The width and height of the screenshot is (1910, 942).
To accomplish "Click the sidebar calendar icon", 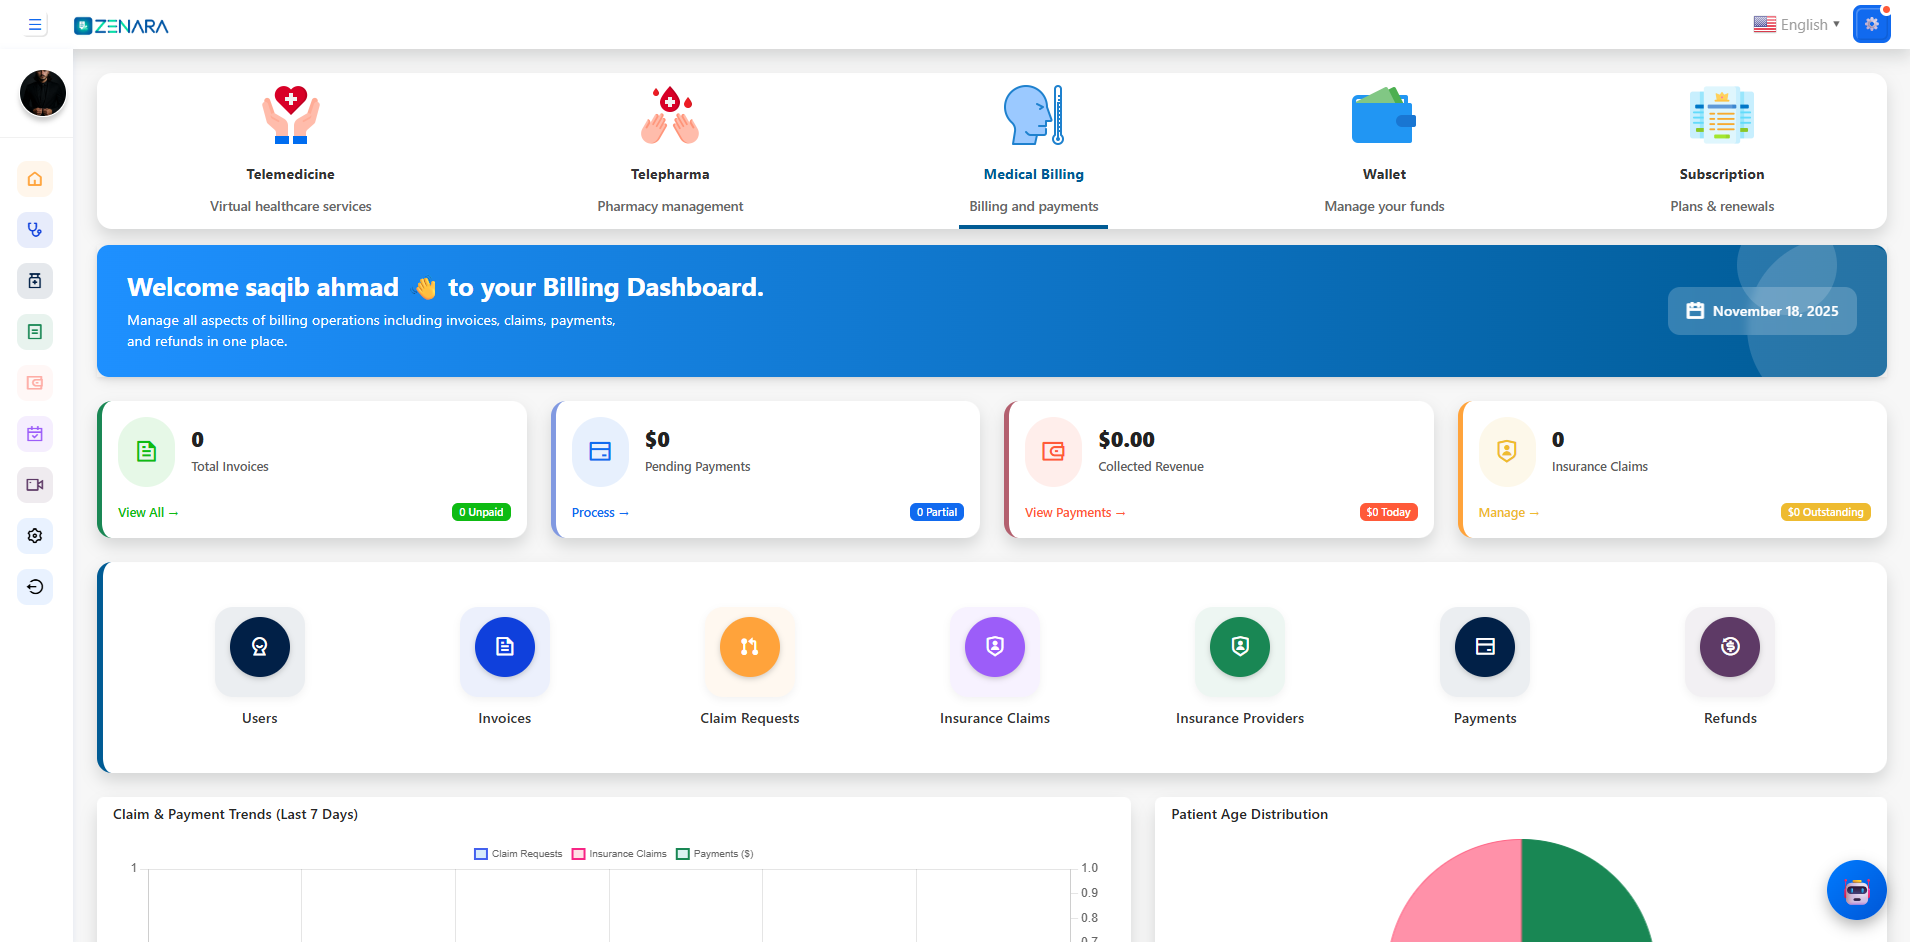I will (x=35, y=434).
